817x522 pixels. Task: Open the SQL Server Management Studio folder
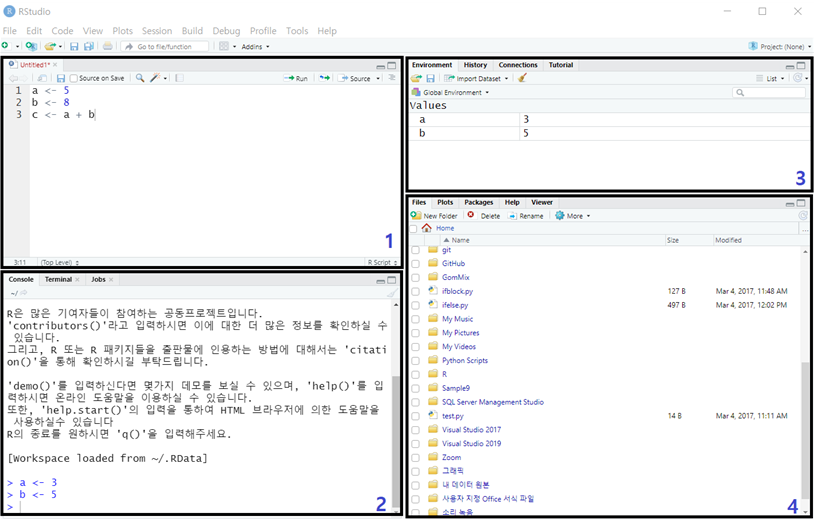coord(492,402)
